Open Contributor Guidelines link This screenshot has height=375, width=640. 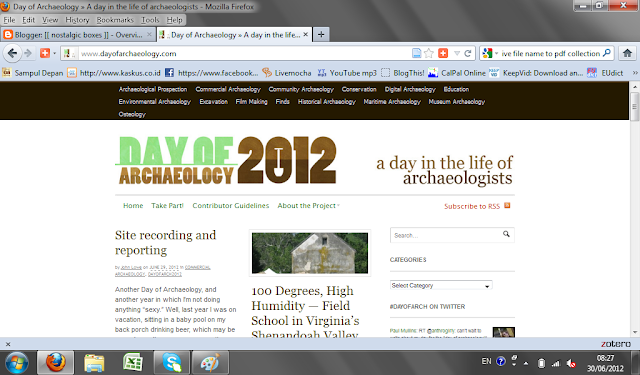(x=231, y=206)
